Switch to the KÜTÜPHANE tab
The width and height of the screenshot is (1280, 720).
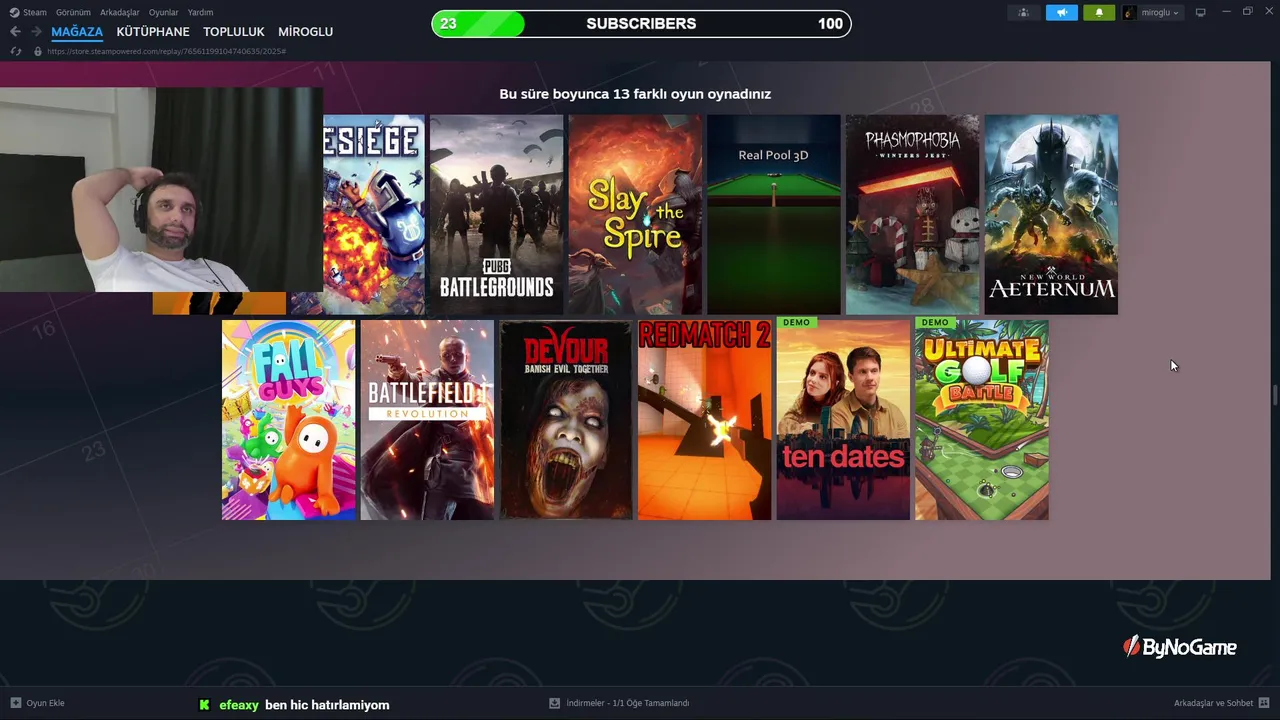point(153,32)
